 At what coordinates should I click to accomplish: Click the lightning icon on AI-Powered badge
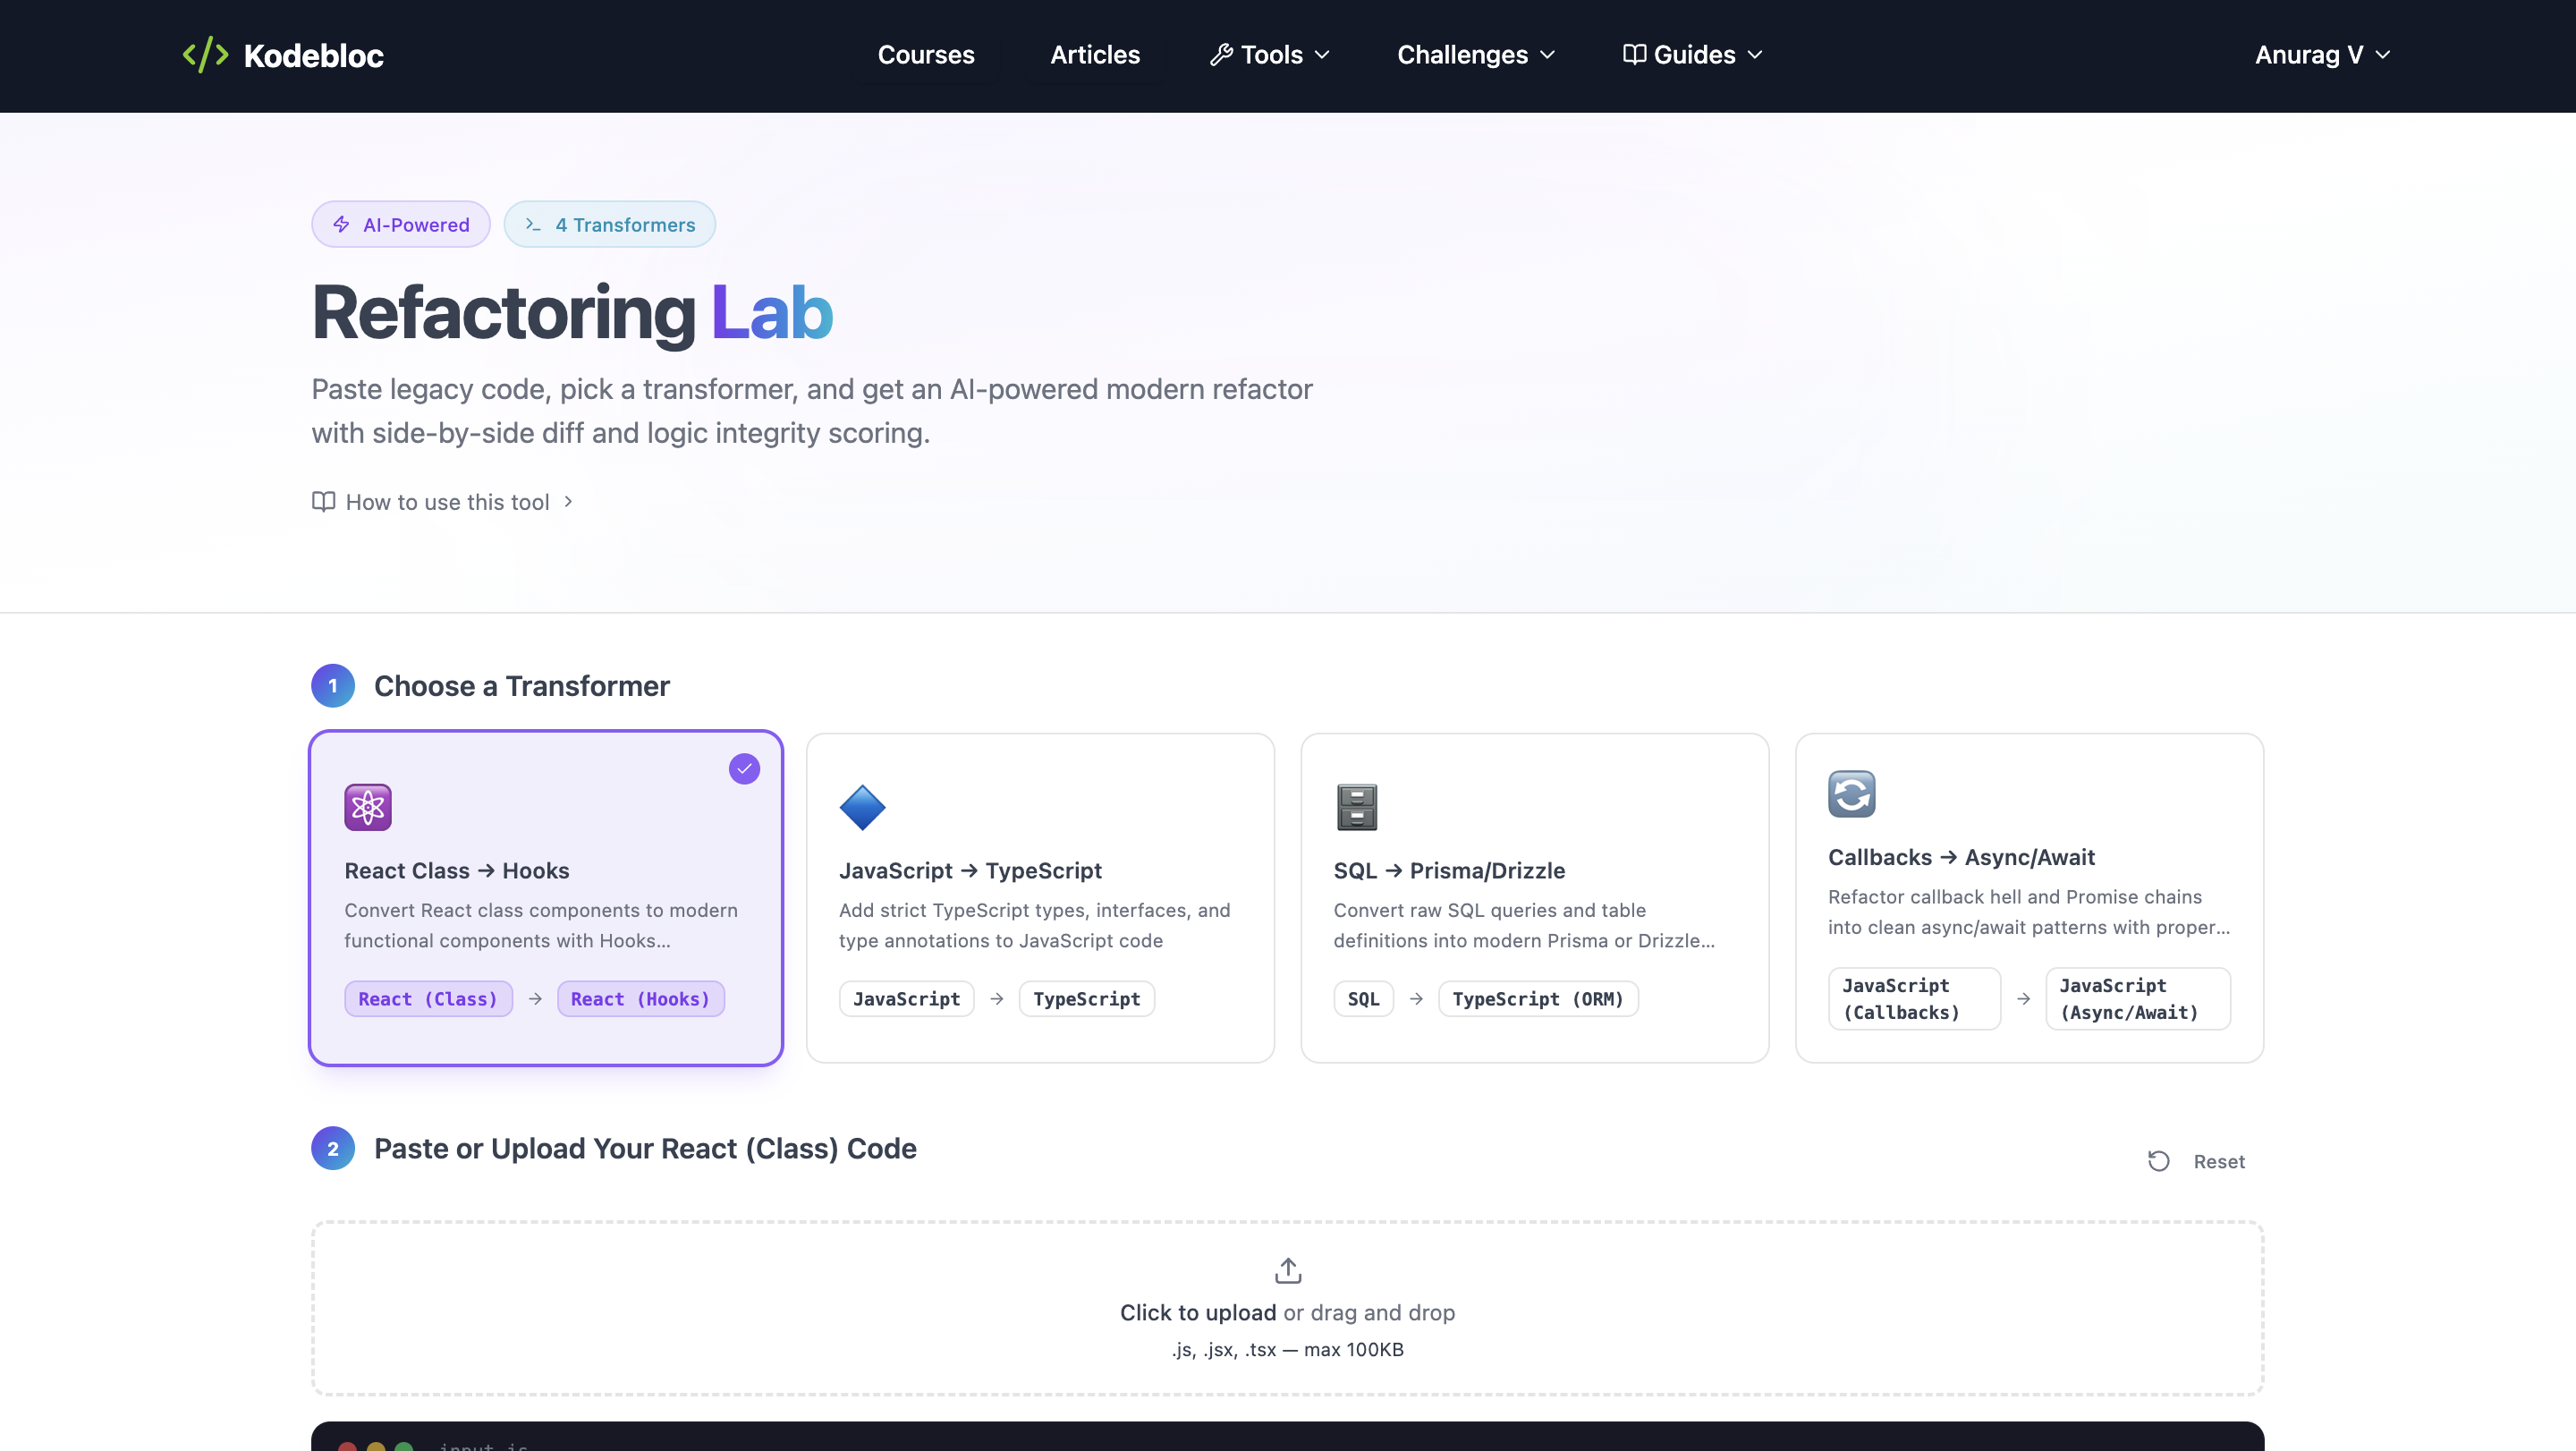tap(340, 224)
